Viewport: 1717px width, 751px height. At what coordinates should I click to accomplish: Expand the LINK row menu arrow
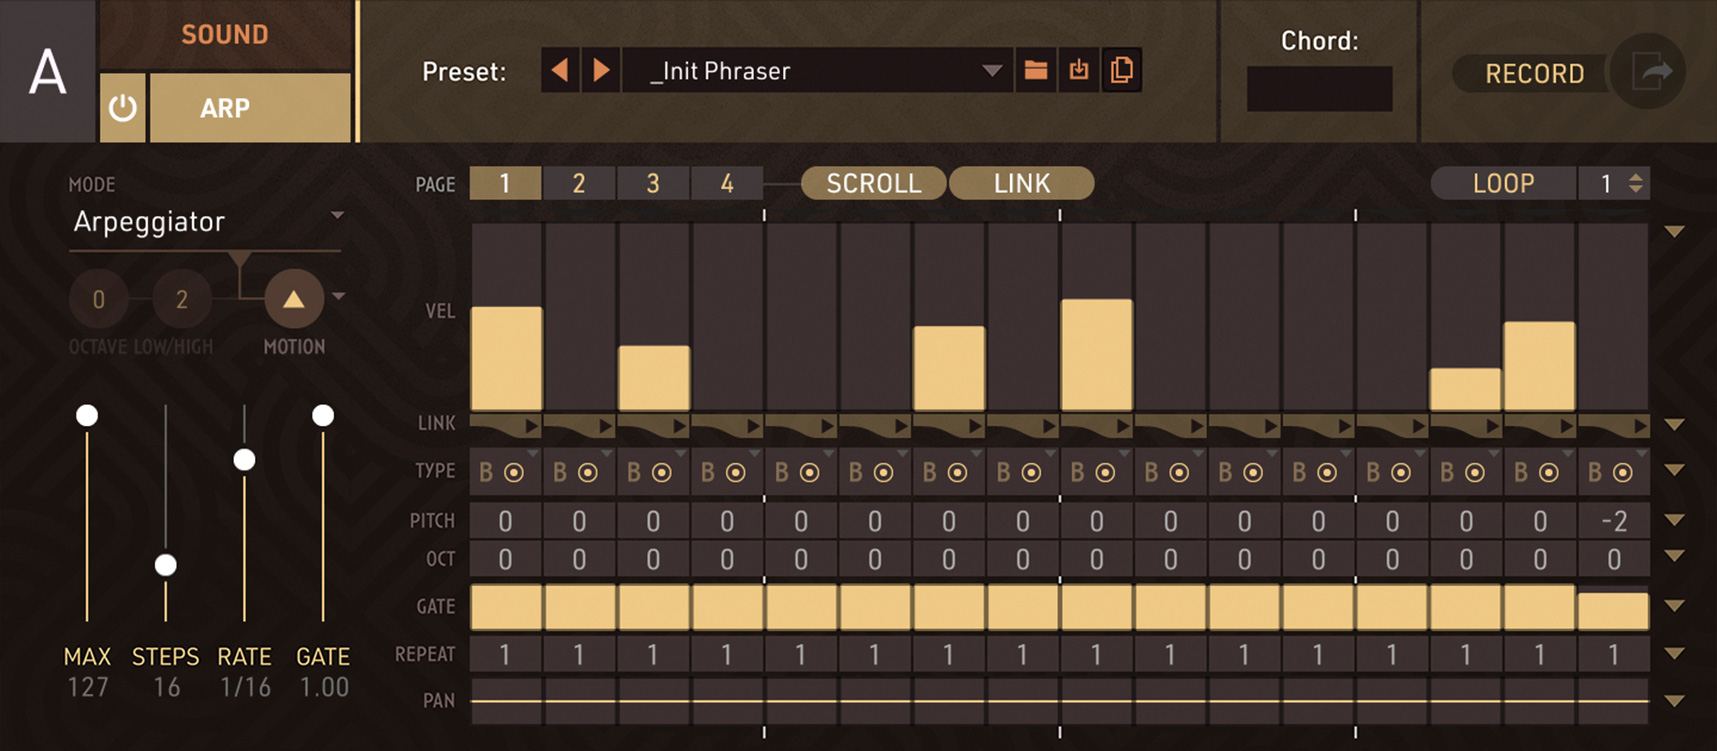tap(1675, 425)
